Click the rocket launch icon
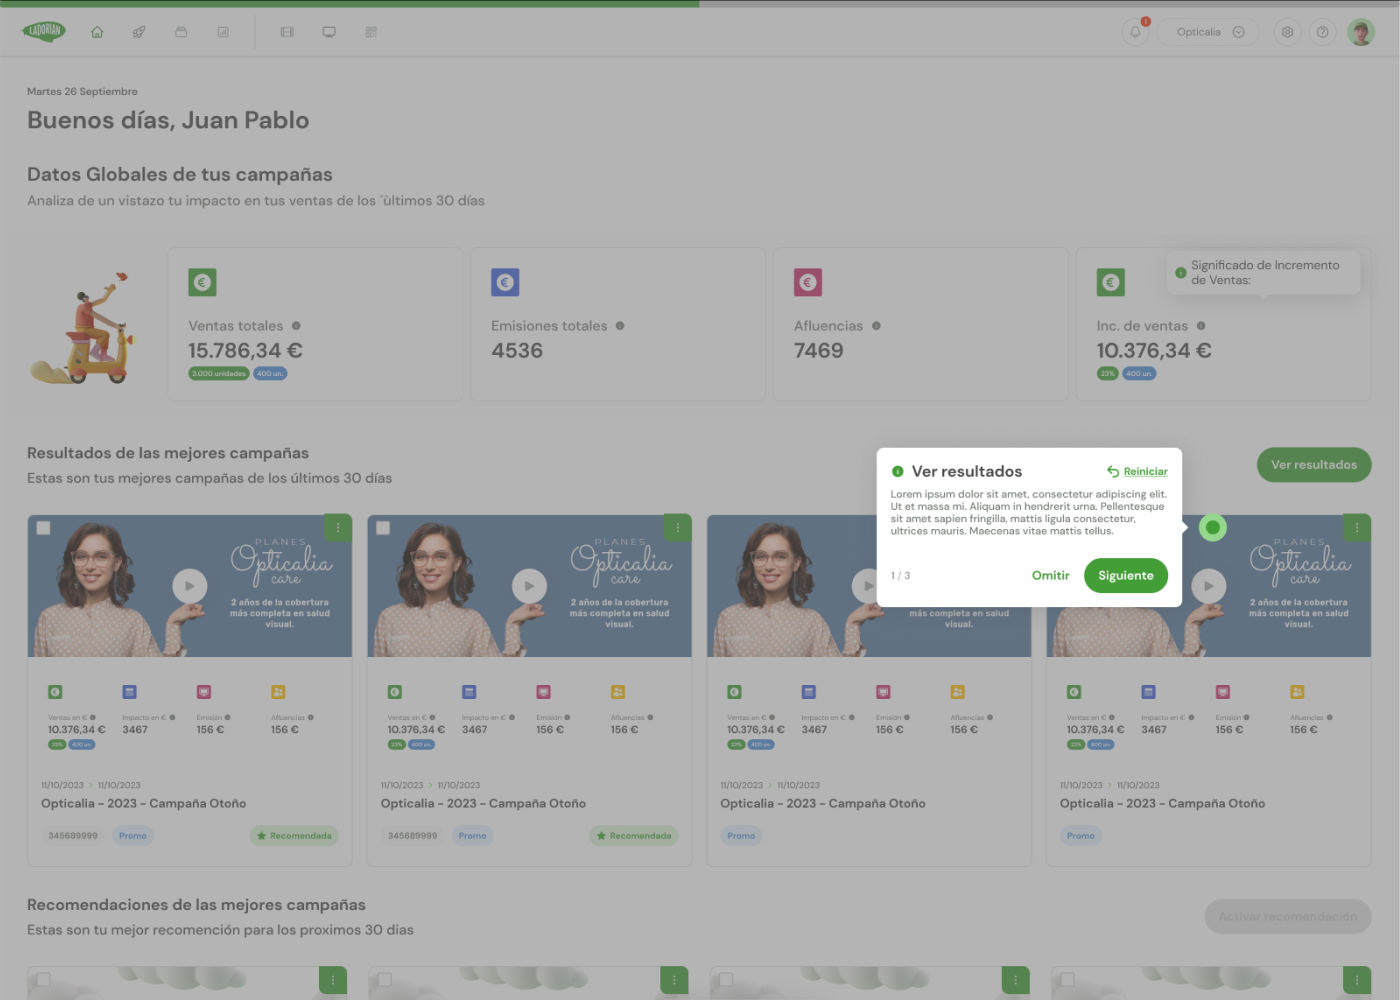The height and width of the screenshot is (1000, 1400). [x=139, y=32]
